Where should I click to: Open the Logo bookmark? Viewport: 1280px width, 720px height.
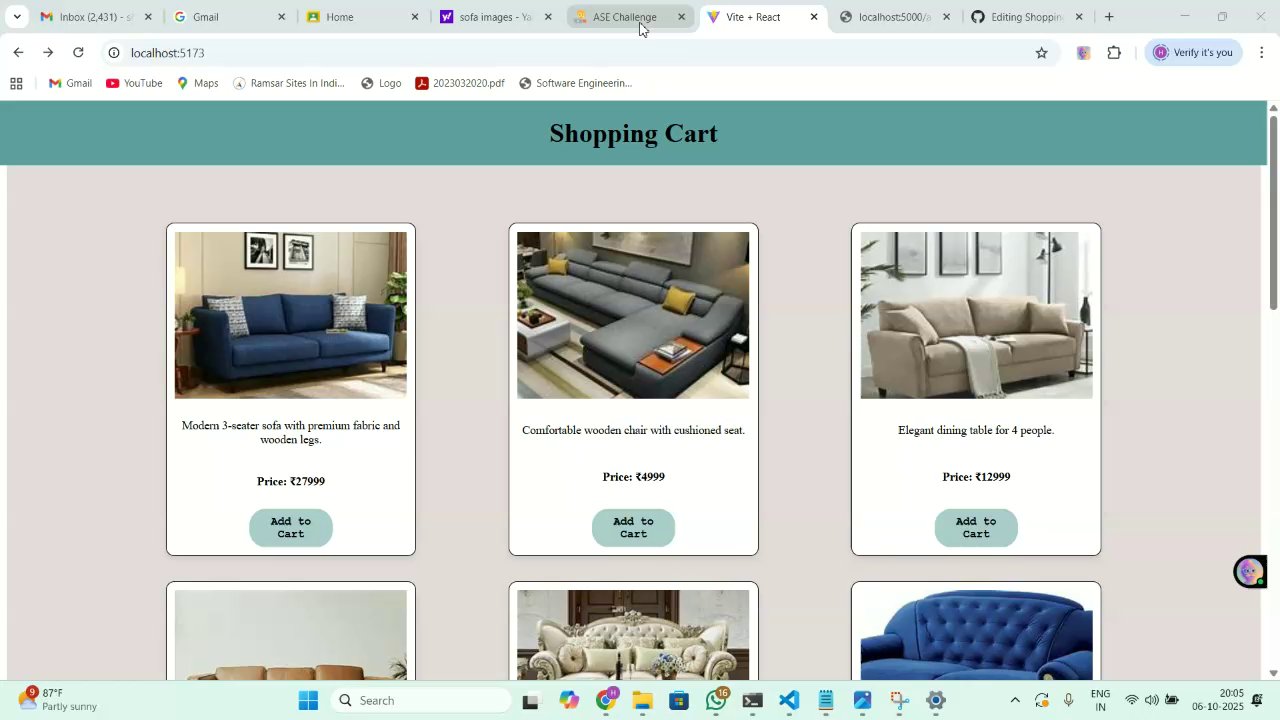tap(381, 84)
